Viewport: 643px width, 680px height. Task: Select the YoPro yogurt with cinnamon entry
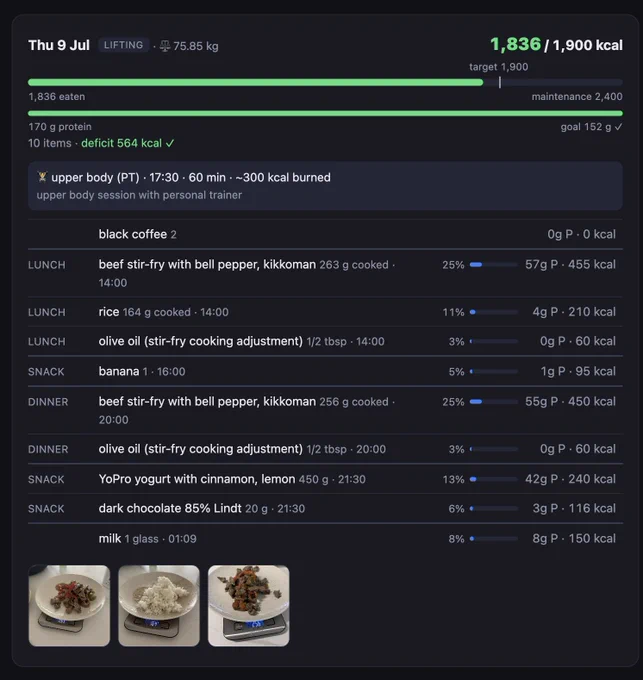[325, 479]
